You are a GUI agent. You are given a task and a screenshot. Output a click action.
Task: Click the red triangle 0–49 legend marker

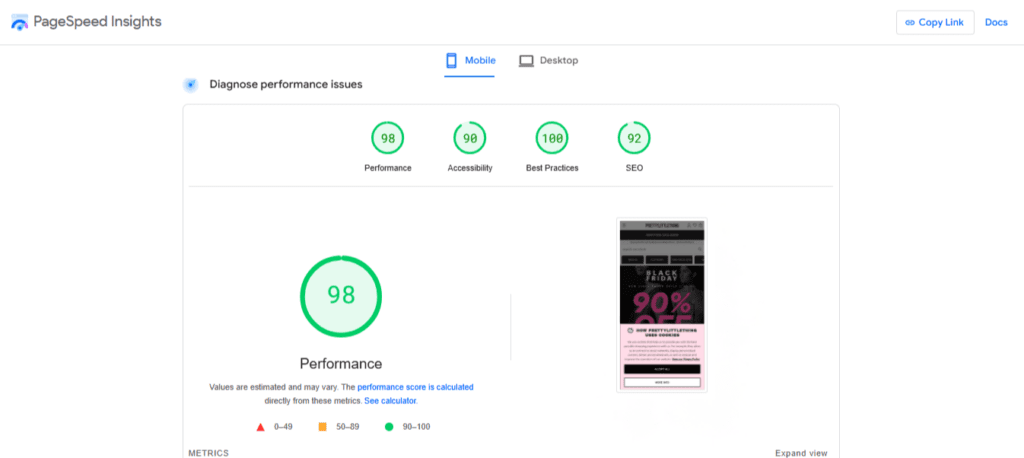(261, 427)
